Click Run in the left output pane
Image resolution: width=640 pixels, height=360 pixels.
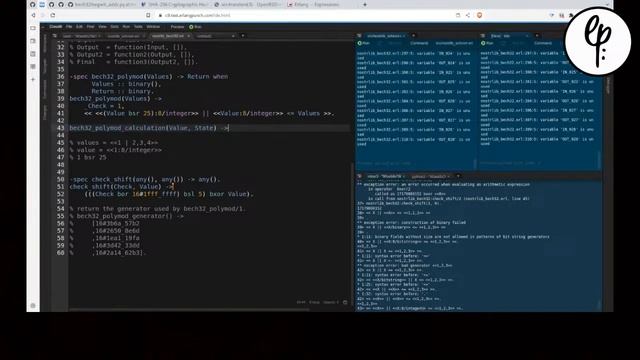[x=364, y=43]
